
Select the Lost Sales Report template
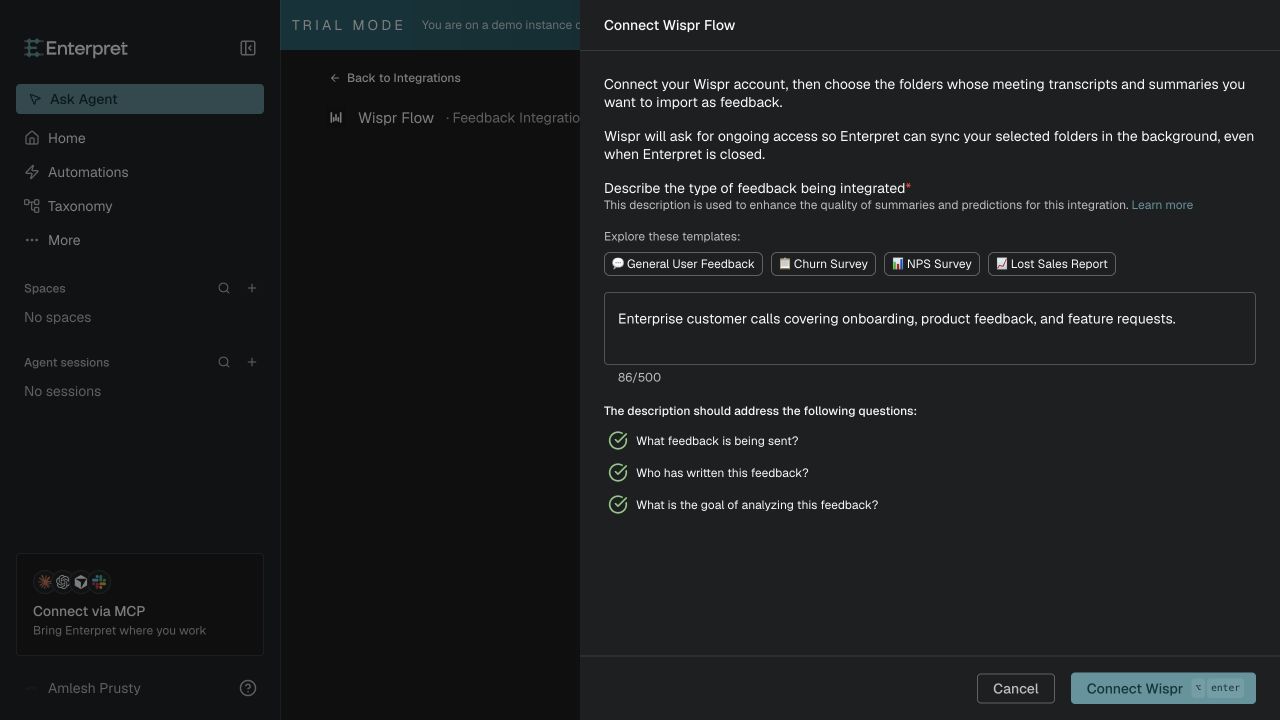[1052, 264]
